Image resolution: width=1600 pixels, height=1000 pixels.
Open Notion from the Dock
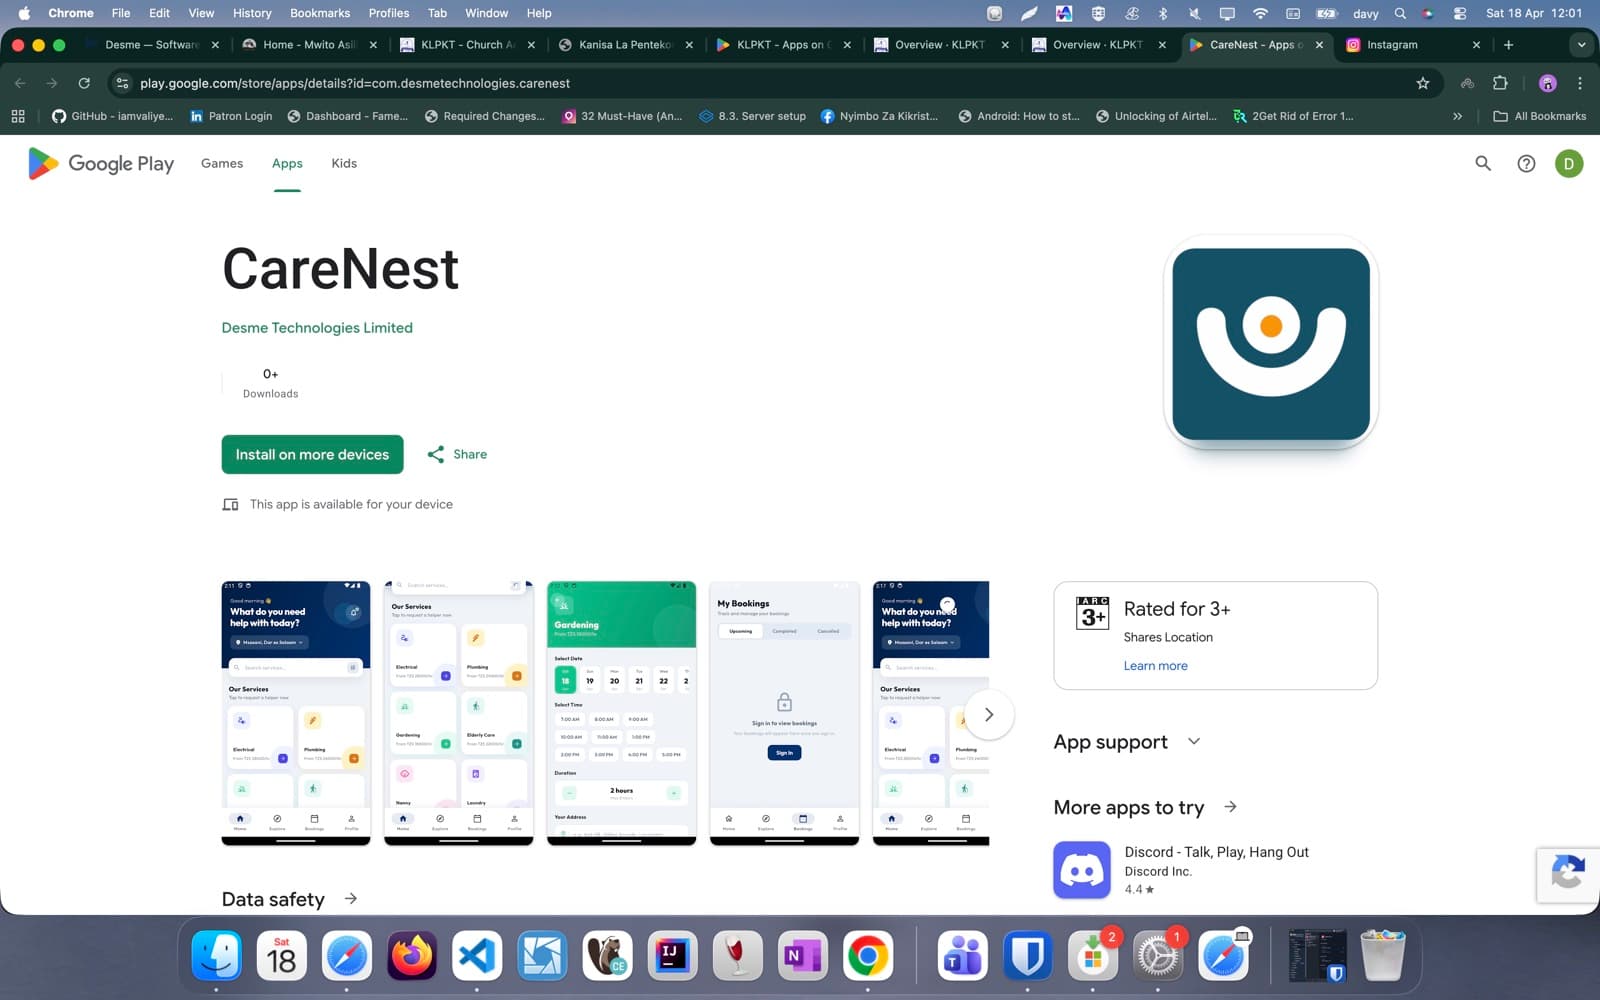tap(802, 956)
